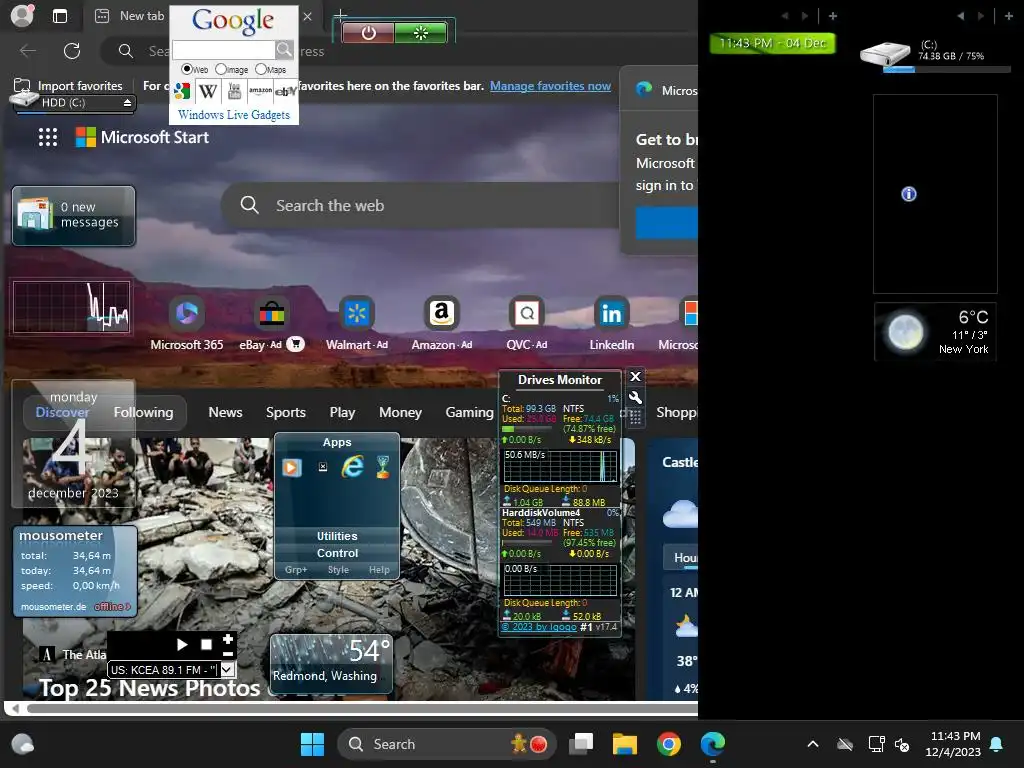Play the radio gadget stream
The width and height of the screenshot is (1024, 768).
[182, 645]
